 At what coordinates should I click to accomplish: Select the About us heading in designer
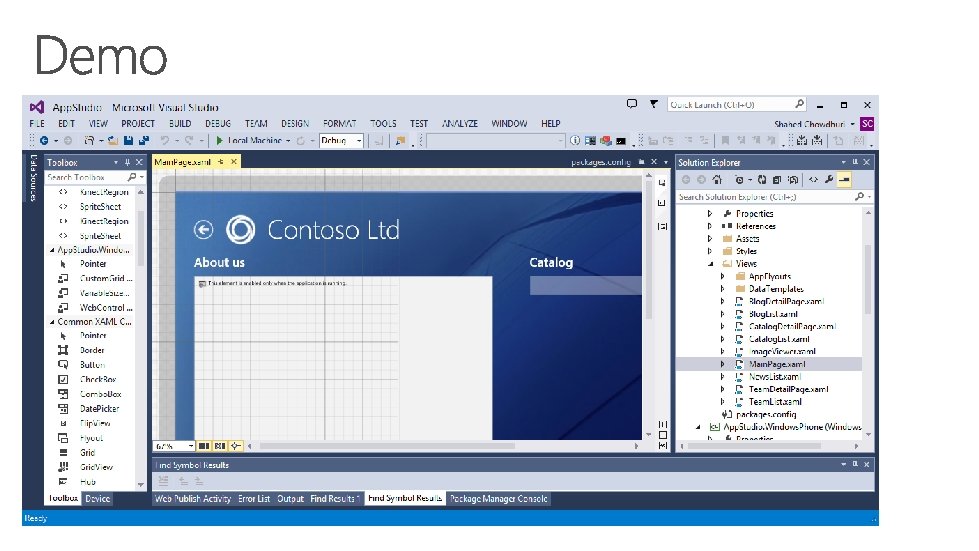point(219,263)
